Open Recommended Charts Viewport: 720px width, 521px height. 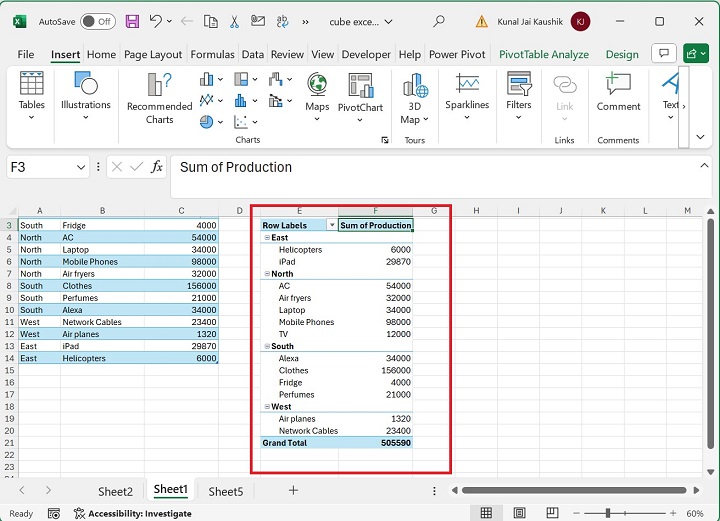point(159,98)
